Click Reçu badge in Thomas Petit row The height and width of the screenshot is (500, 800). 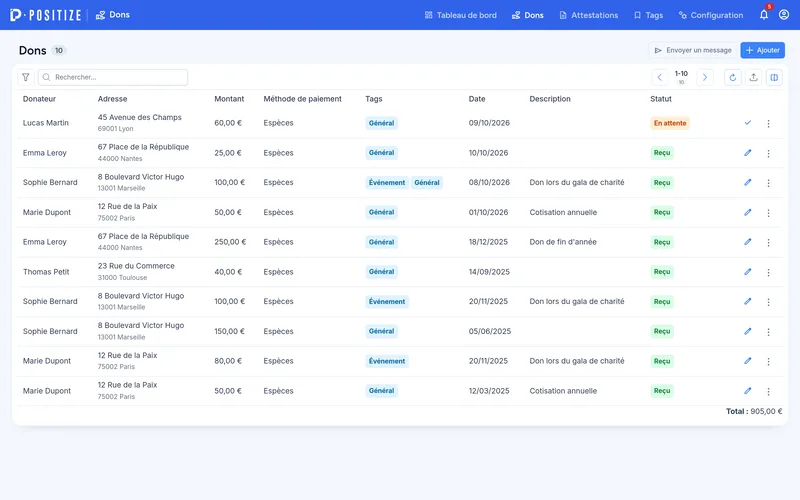coord(662,272)
